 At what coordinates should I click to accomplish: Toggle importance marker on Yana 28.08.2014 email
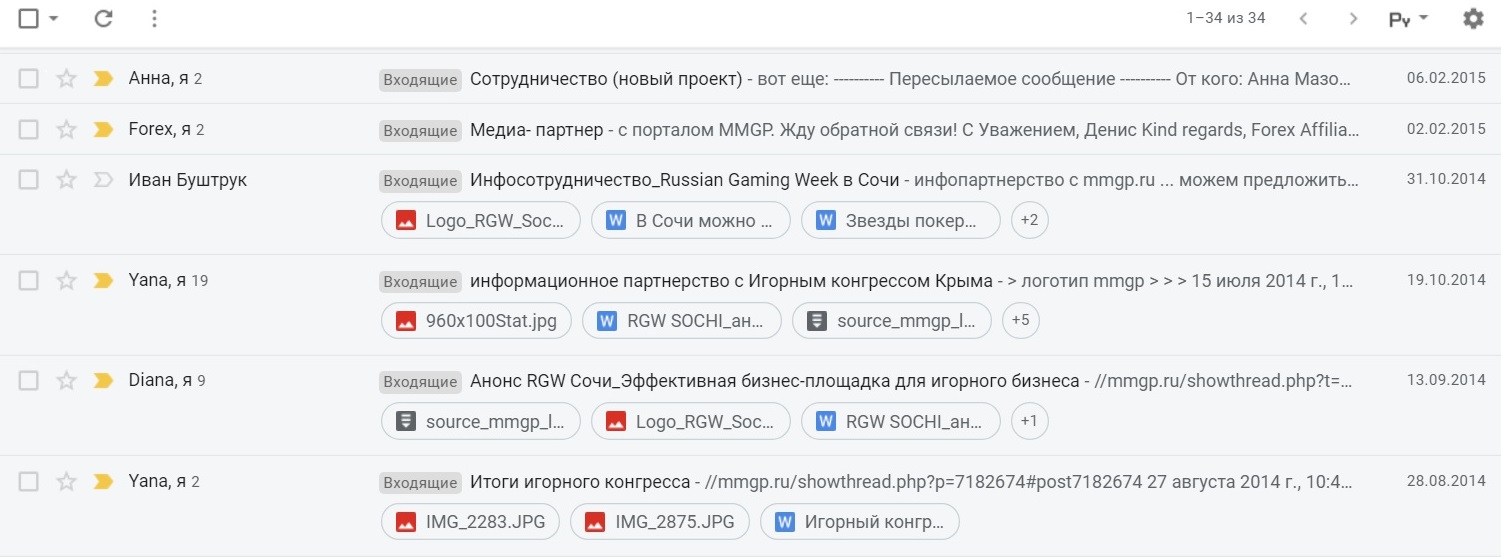tap(103, 481)
